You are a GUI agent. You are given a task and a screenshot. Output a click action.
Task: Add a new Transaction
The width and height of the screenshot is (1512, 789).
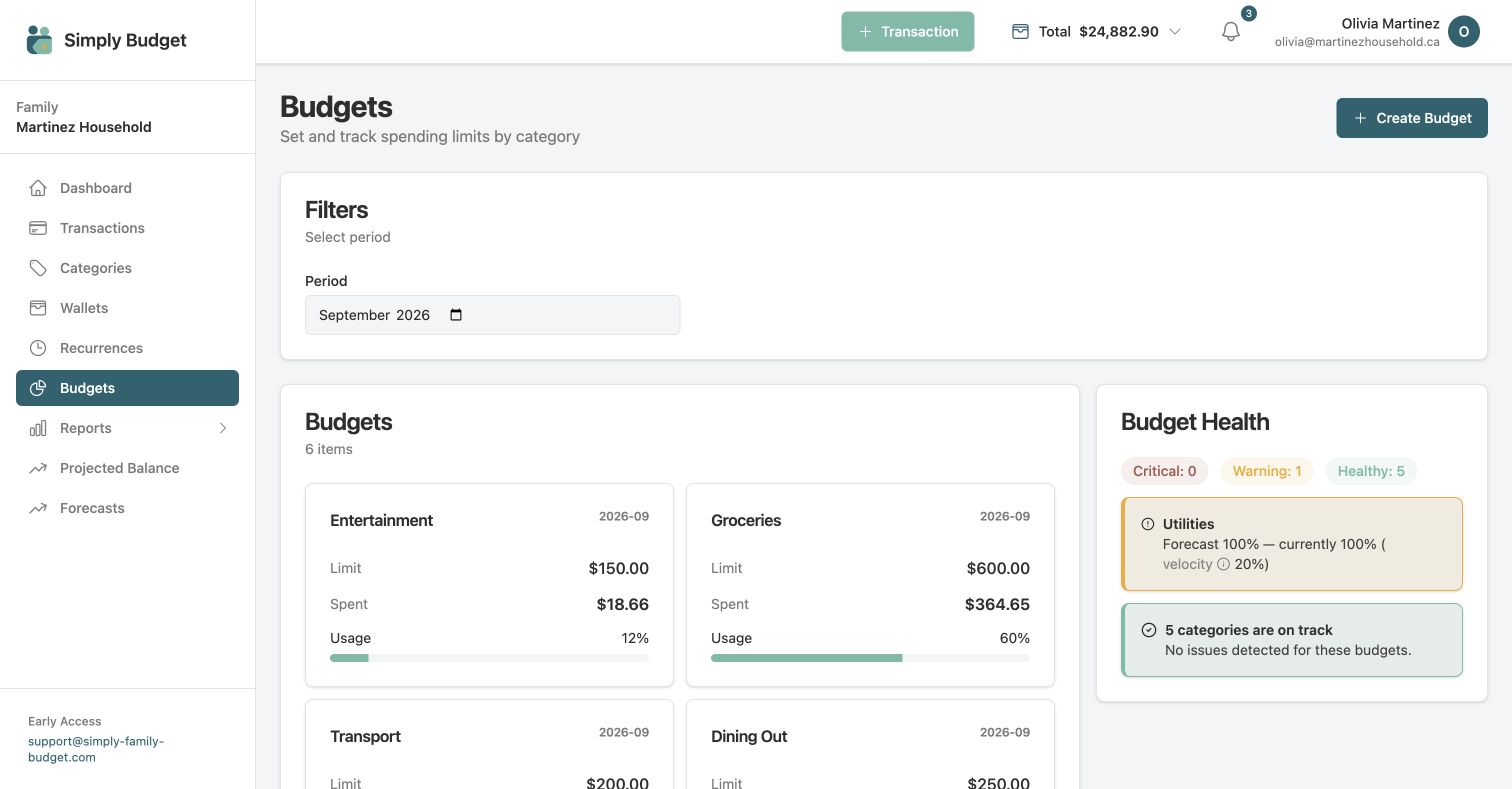coord(907,32)
